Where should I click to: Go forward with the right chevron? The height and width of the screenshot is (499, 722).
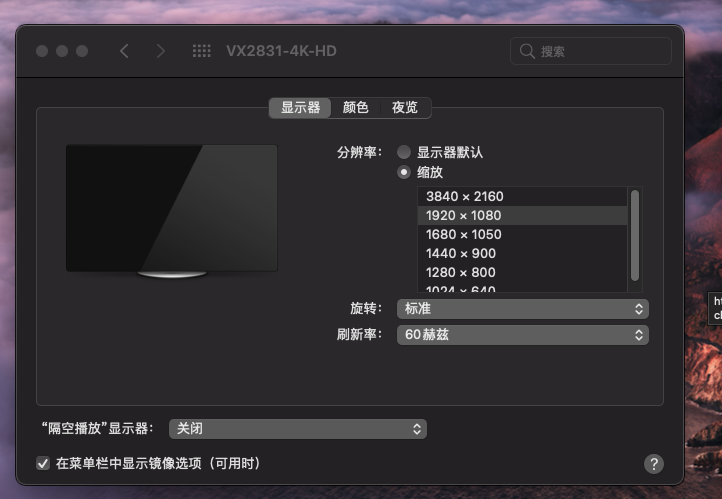[160, 51]
